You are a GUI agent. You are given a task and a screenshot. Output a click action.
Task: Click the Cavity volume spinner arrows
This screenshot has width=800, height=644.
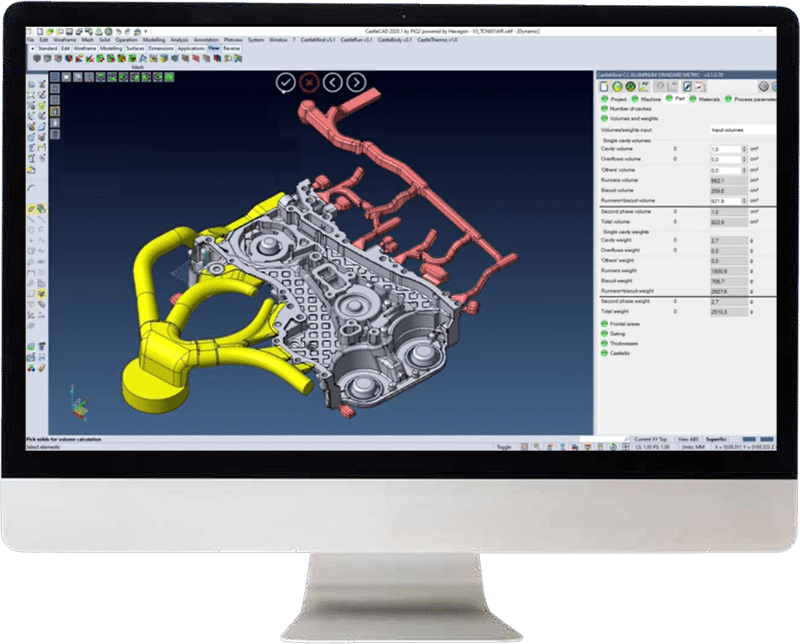(744, 149)
